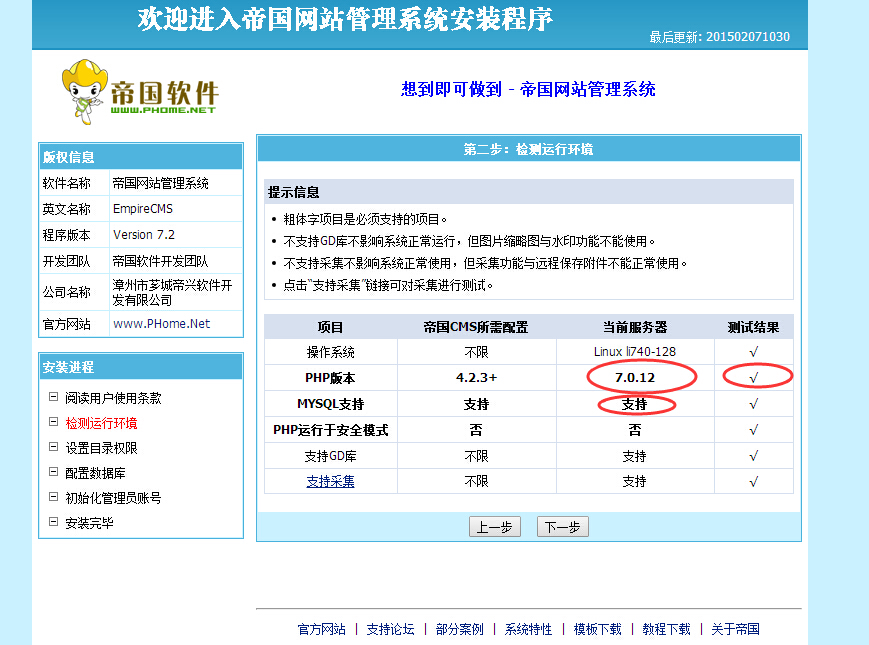
Task: Click the 当前服务器 column header
Action: (x=635, y=327)
